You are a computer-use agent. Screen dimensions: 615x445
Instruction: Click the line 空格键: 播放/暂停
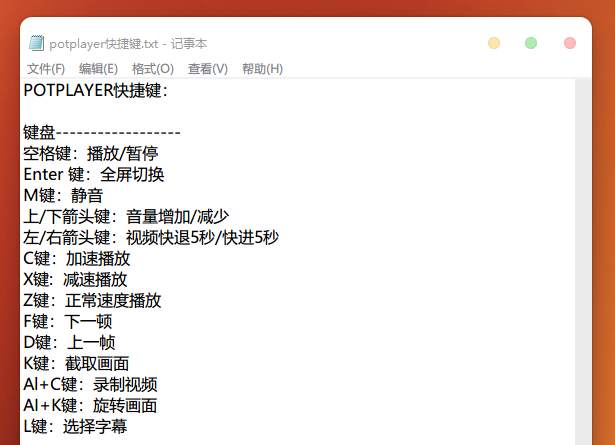(x=91, y=153)
